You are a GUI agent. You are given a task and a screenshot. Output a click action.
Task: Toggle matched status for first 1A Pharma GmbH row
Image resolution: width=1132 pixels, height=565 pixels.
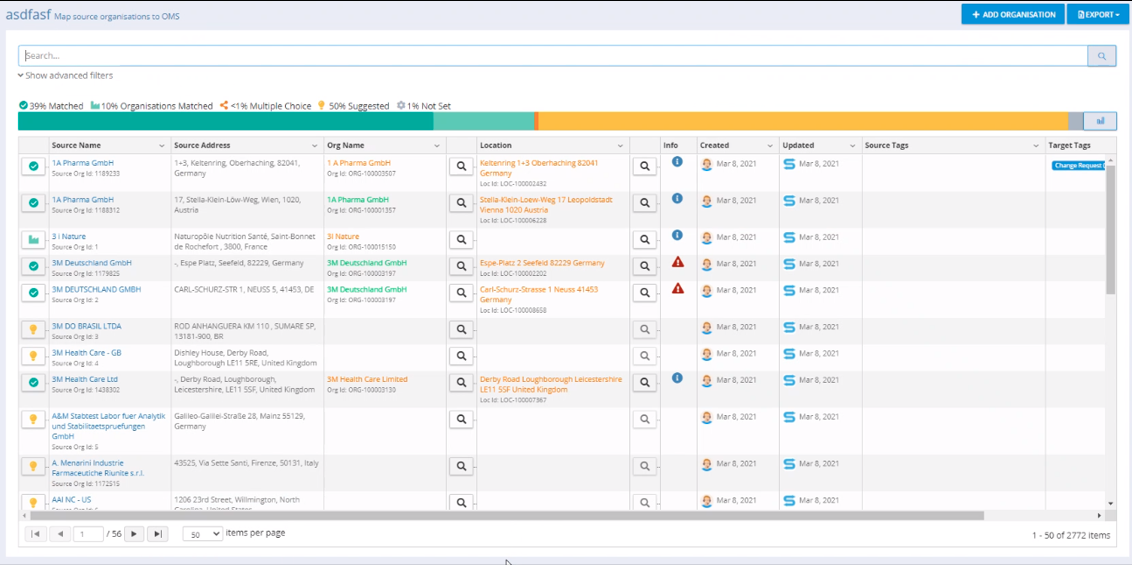[33, 166]
